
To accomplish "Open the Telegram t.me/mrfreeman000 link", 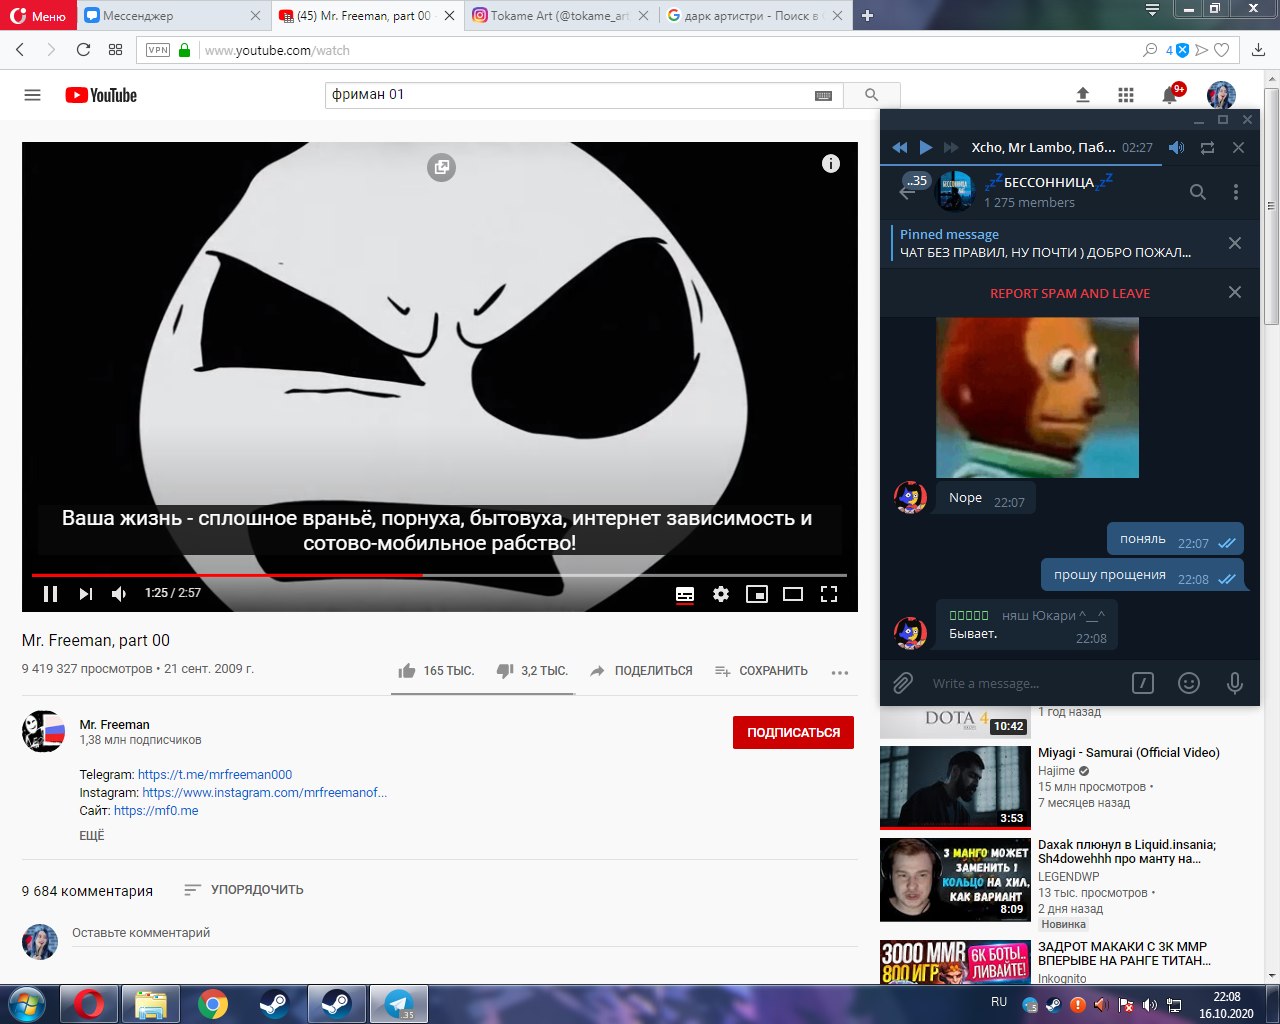I will (x=215, y=775).
